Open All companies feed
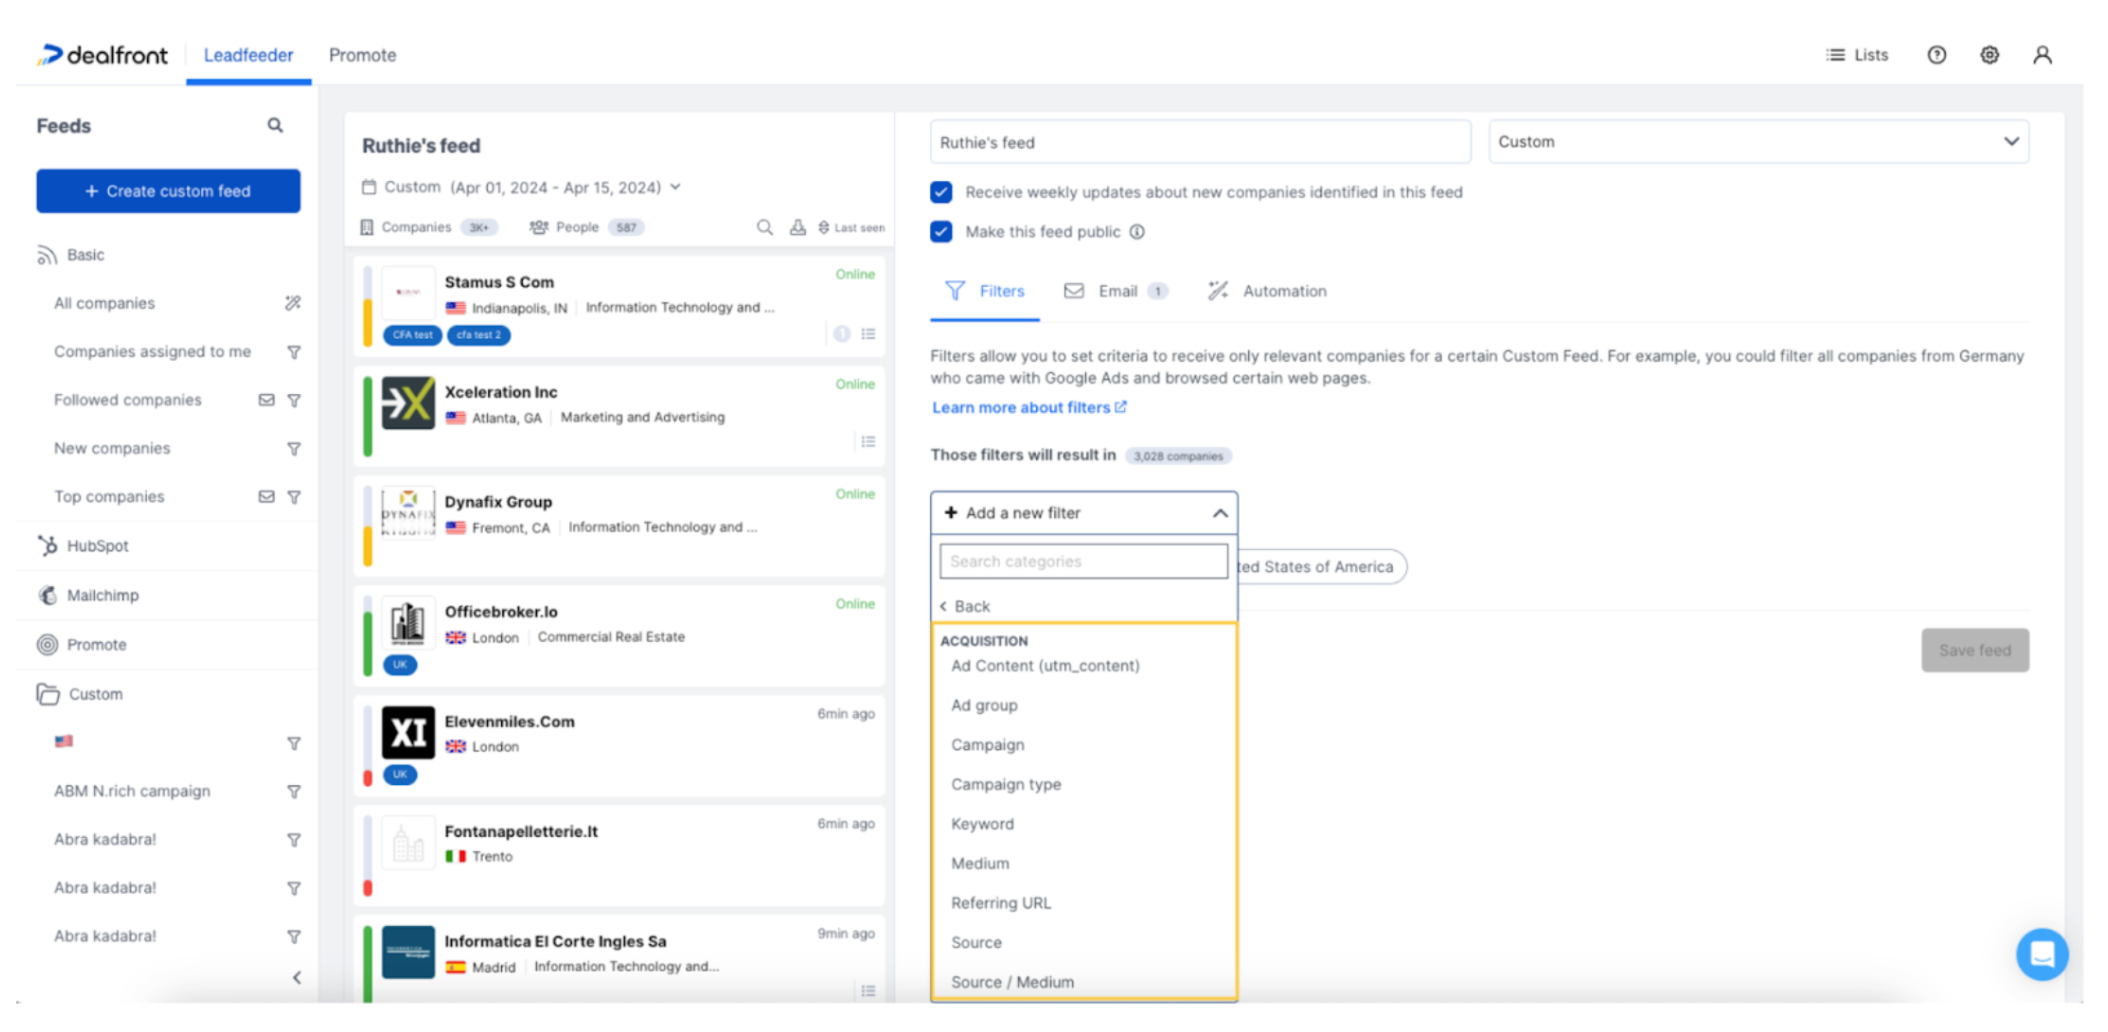 pos(105,303)
